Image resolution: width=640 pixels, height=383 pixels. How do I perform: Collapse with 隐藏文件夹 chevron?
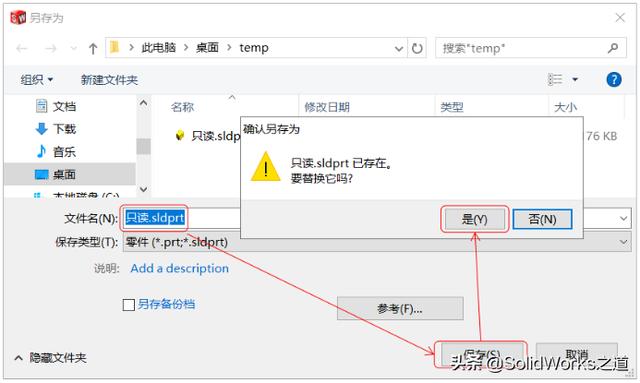[x=18, y=358]
